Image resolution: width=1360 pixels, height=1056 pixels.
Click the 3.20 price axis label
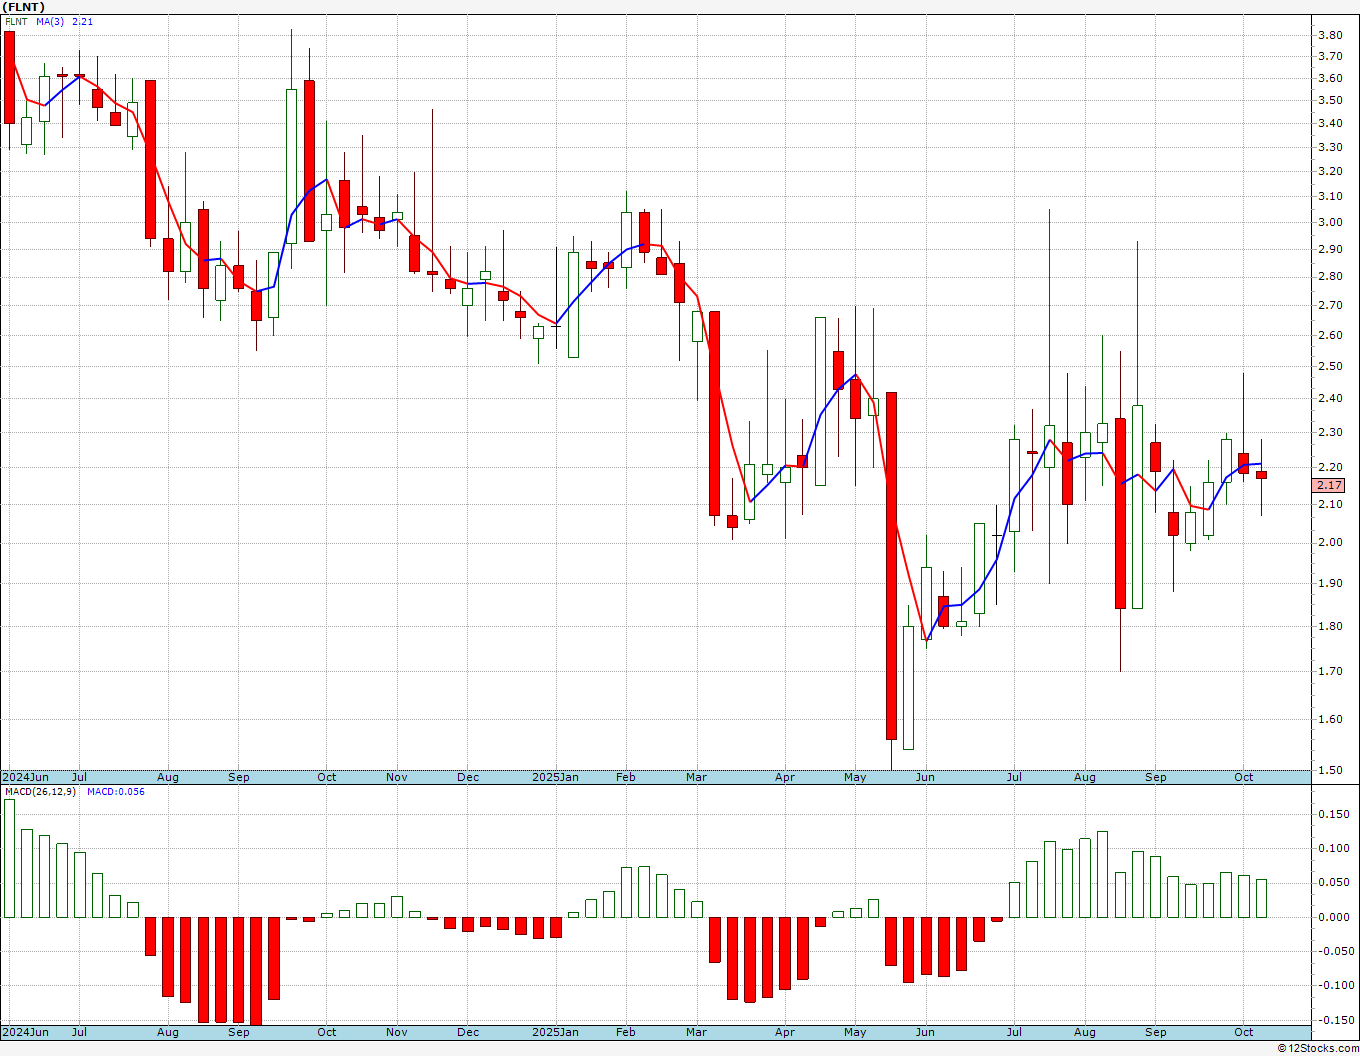click(1330, 172)
